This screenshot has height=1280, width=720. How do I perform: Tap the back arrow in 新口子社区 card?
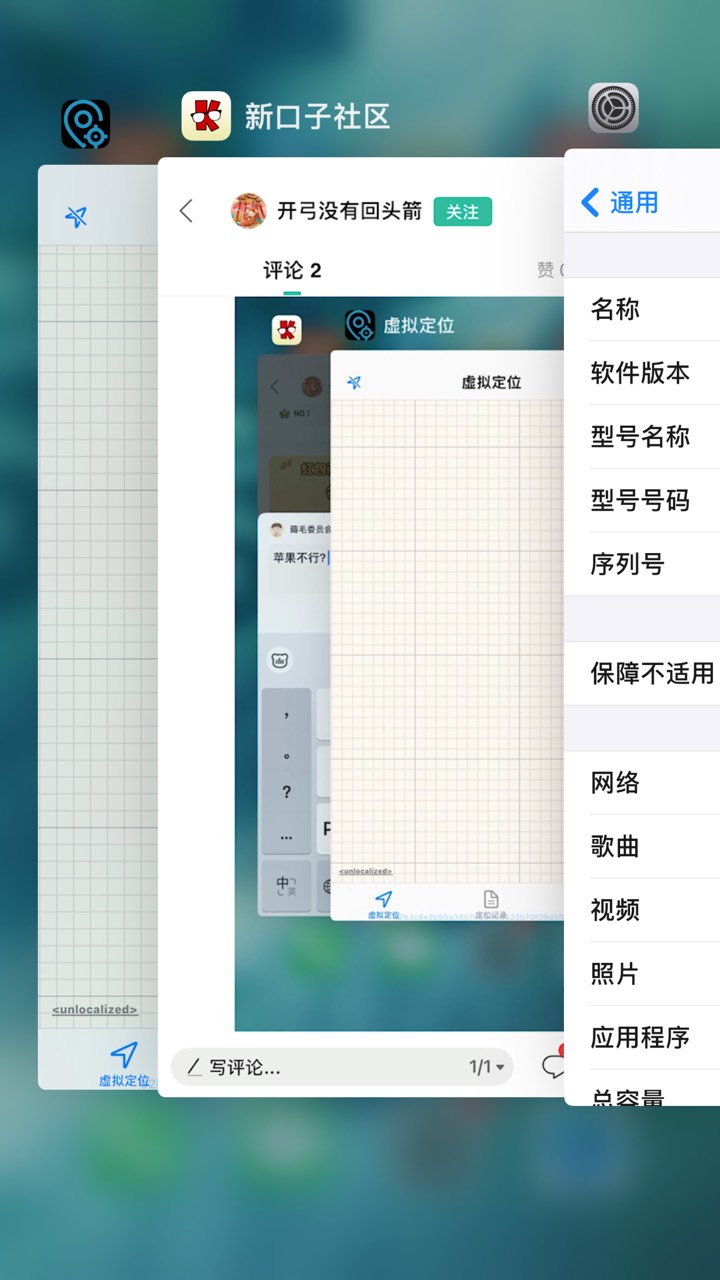tap(186, 211)
